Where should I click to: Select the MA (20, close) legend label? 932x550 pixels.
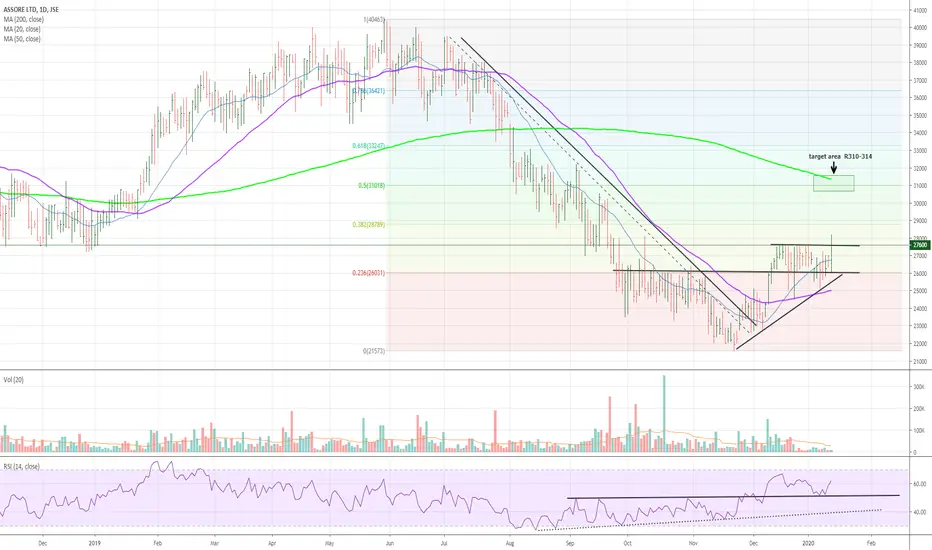(22, 29)
